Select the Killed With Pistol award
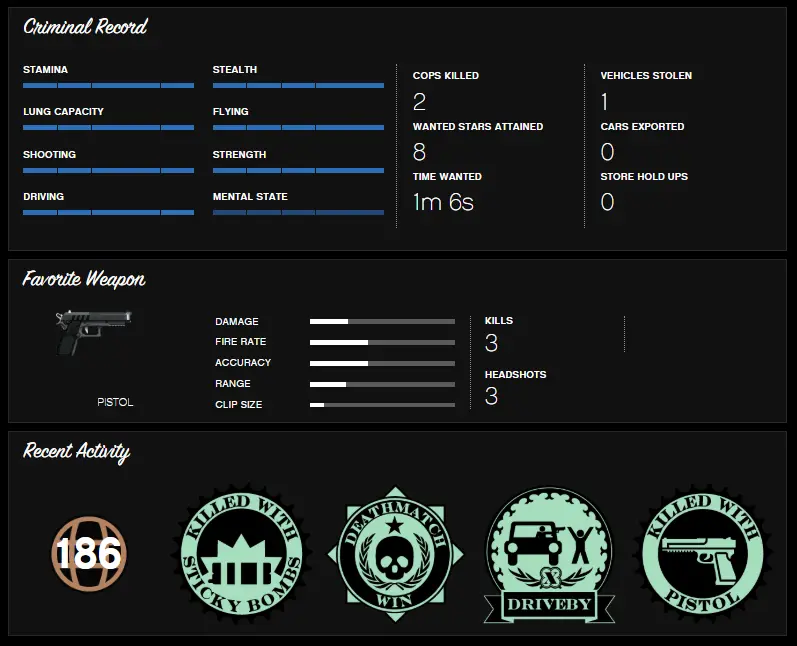Screen dimensions: 797x646 click(x=702, y=553)
